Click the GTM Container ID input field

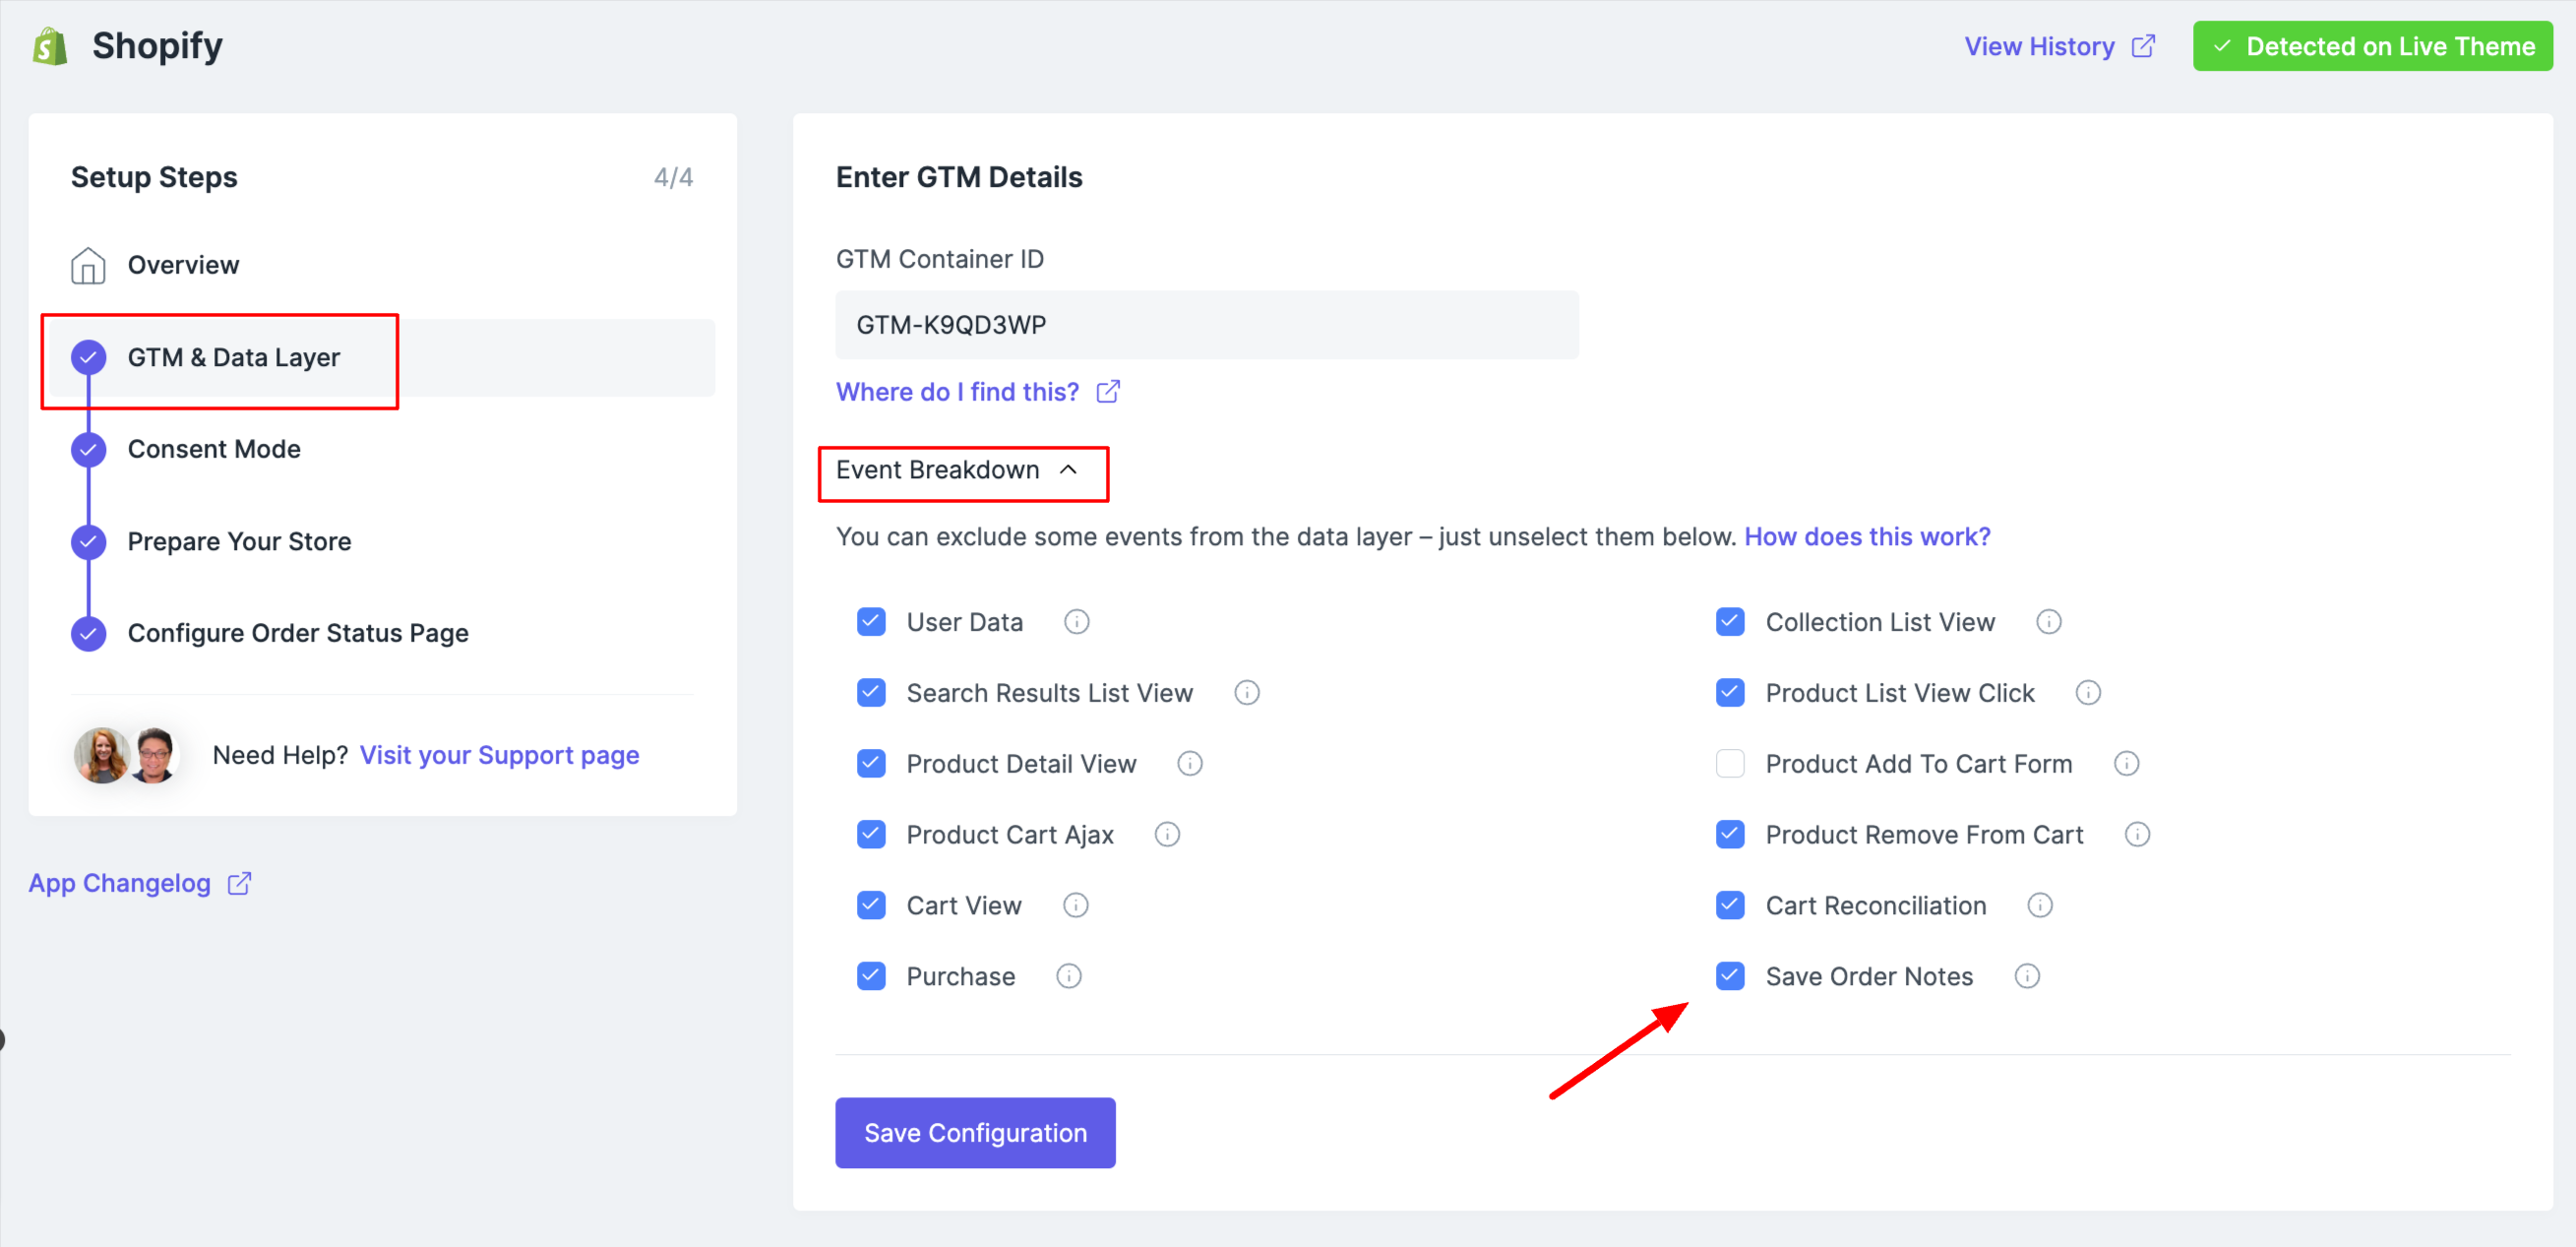pos(1206,325)
